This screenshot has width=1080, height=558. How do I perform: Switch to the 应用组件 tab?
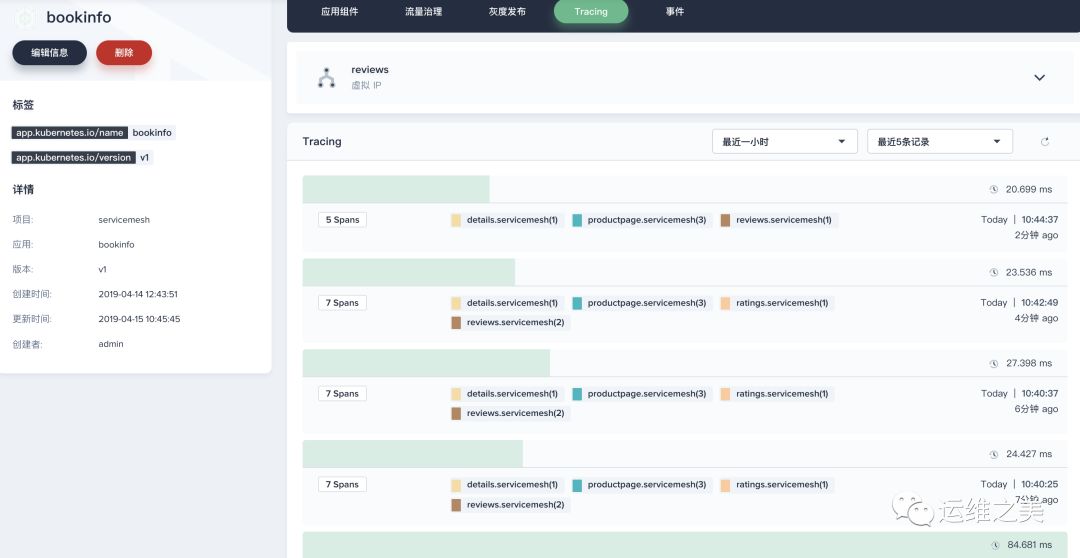340,12
